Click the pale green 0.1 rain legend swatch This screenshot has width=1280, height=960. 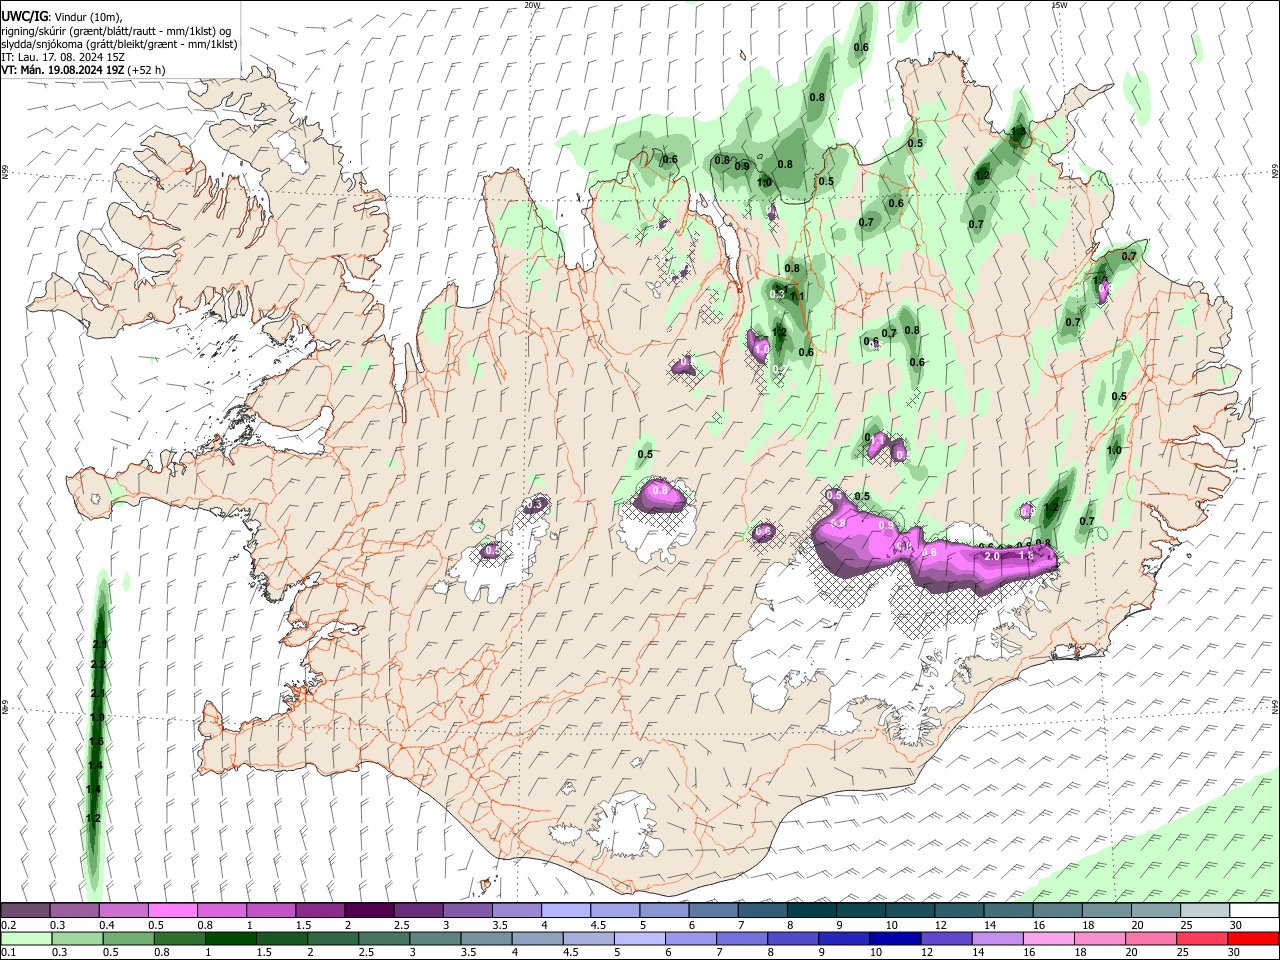point(26,938)
